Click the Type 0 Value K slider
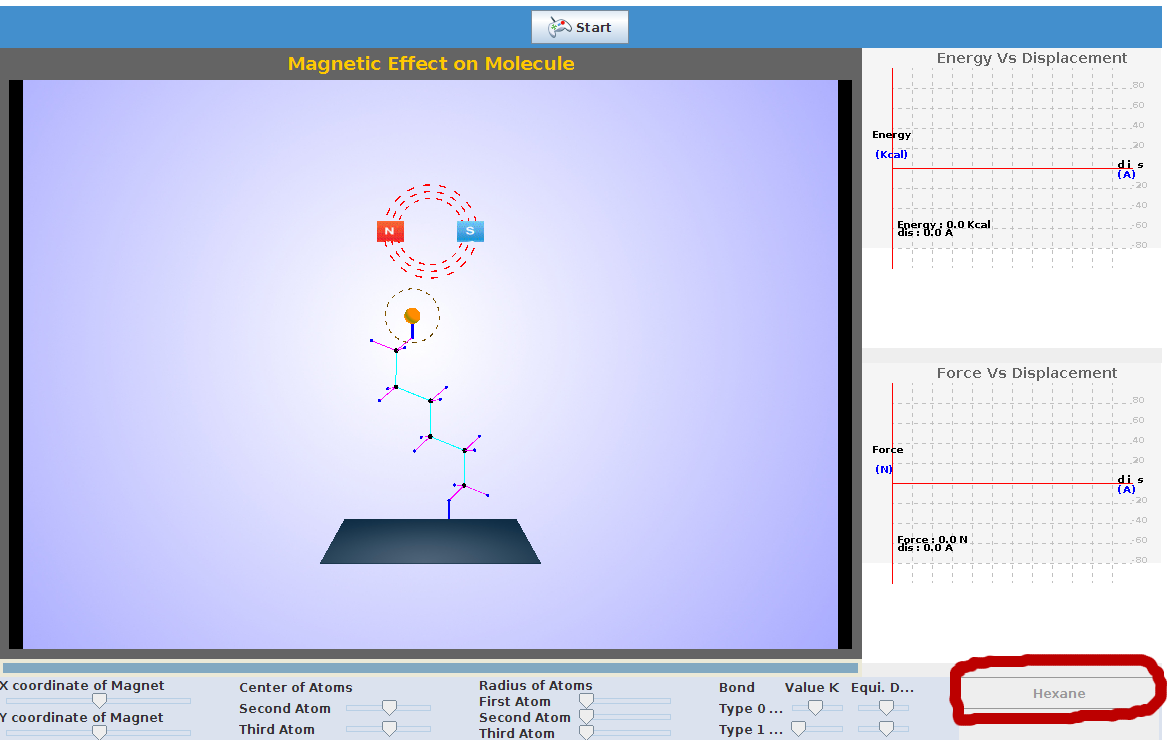The image size is (1170, 751). coord(816,708)
